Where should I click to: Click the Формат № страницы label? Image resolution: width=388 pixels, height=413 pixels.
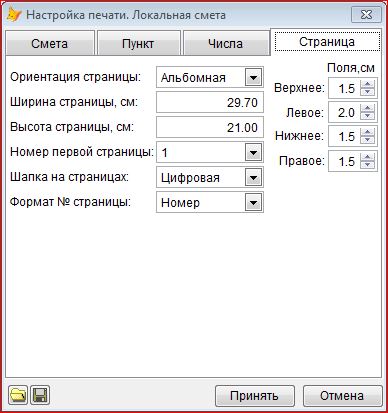[x=70, y=202]
